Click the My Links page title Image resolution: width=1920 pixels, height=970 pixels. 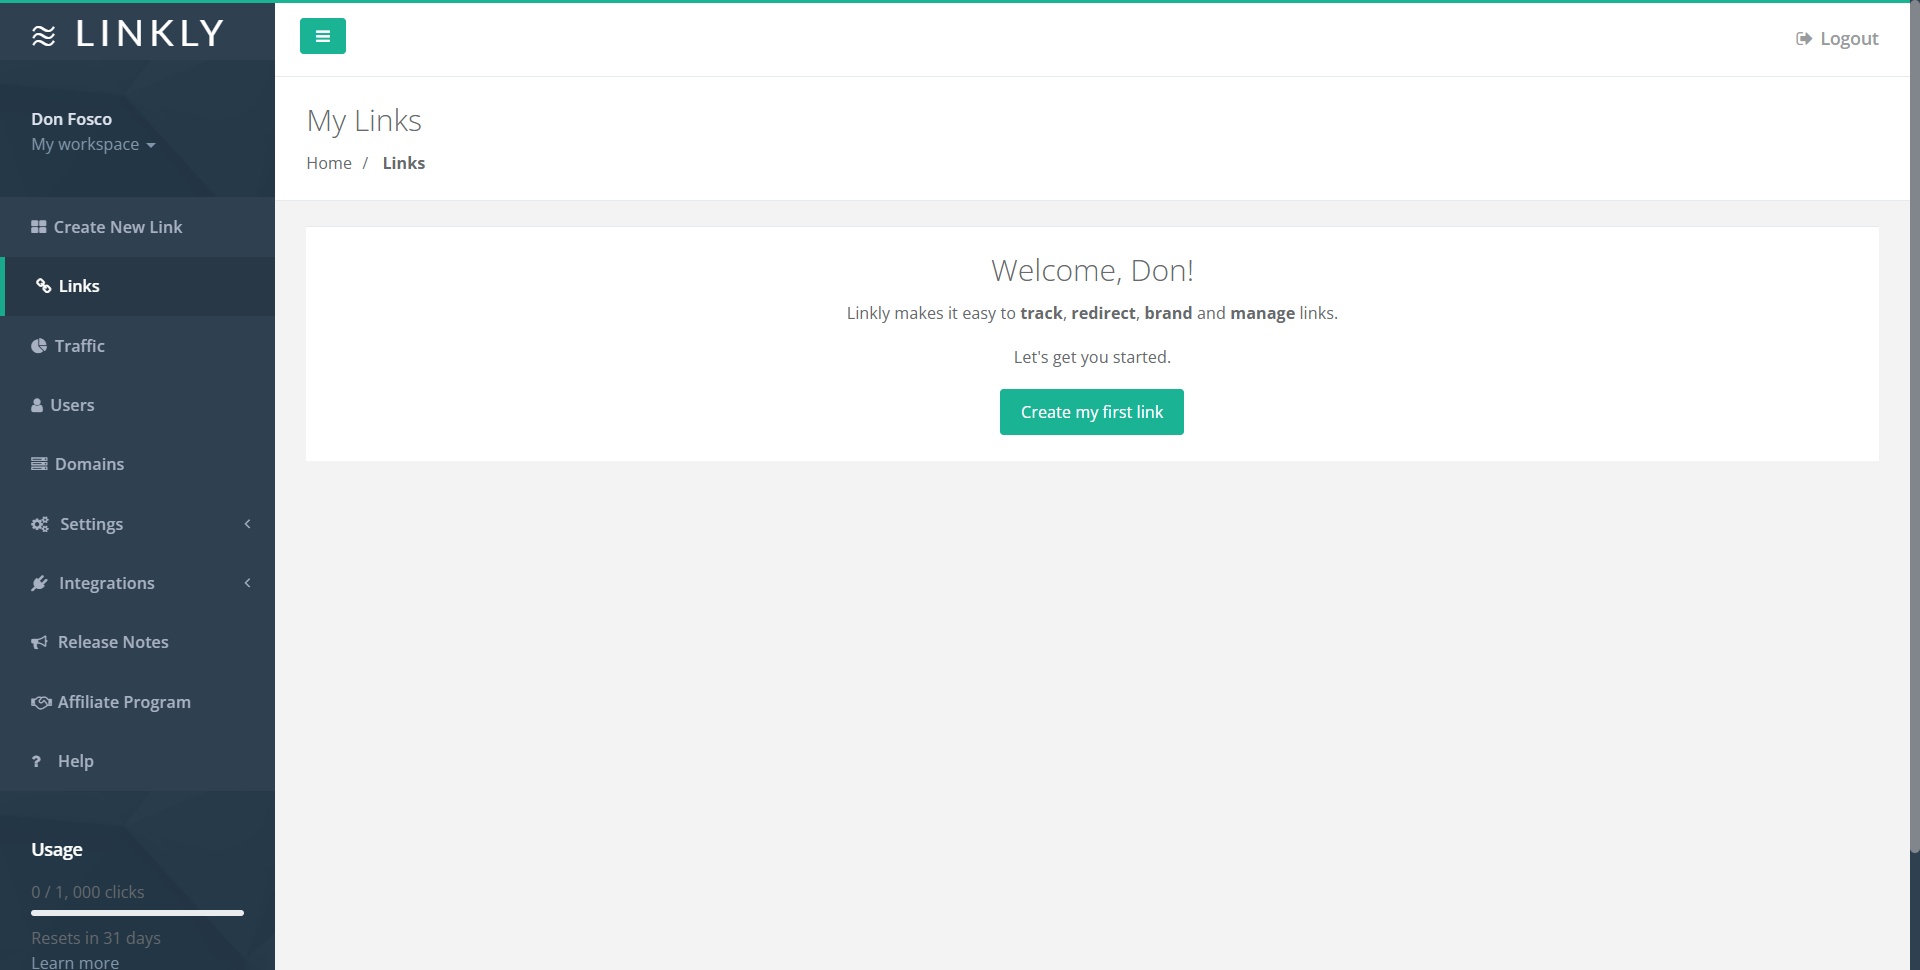tap(364, 121)
